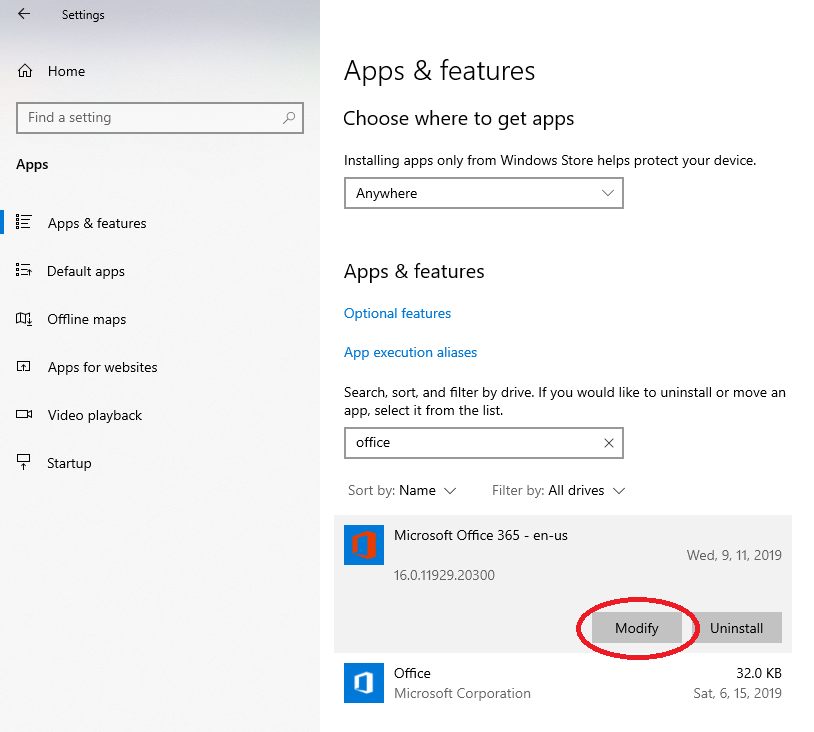This screenshot has width=814, height=732.
Task: Open the Home settings page
Action: (66, 71)
